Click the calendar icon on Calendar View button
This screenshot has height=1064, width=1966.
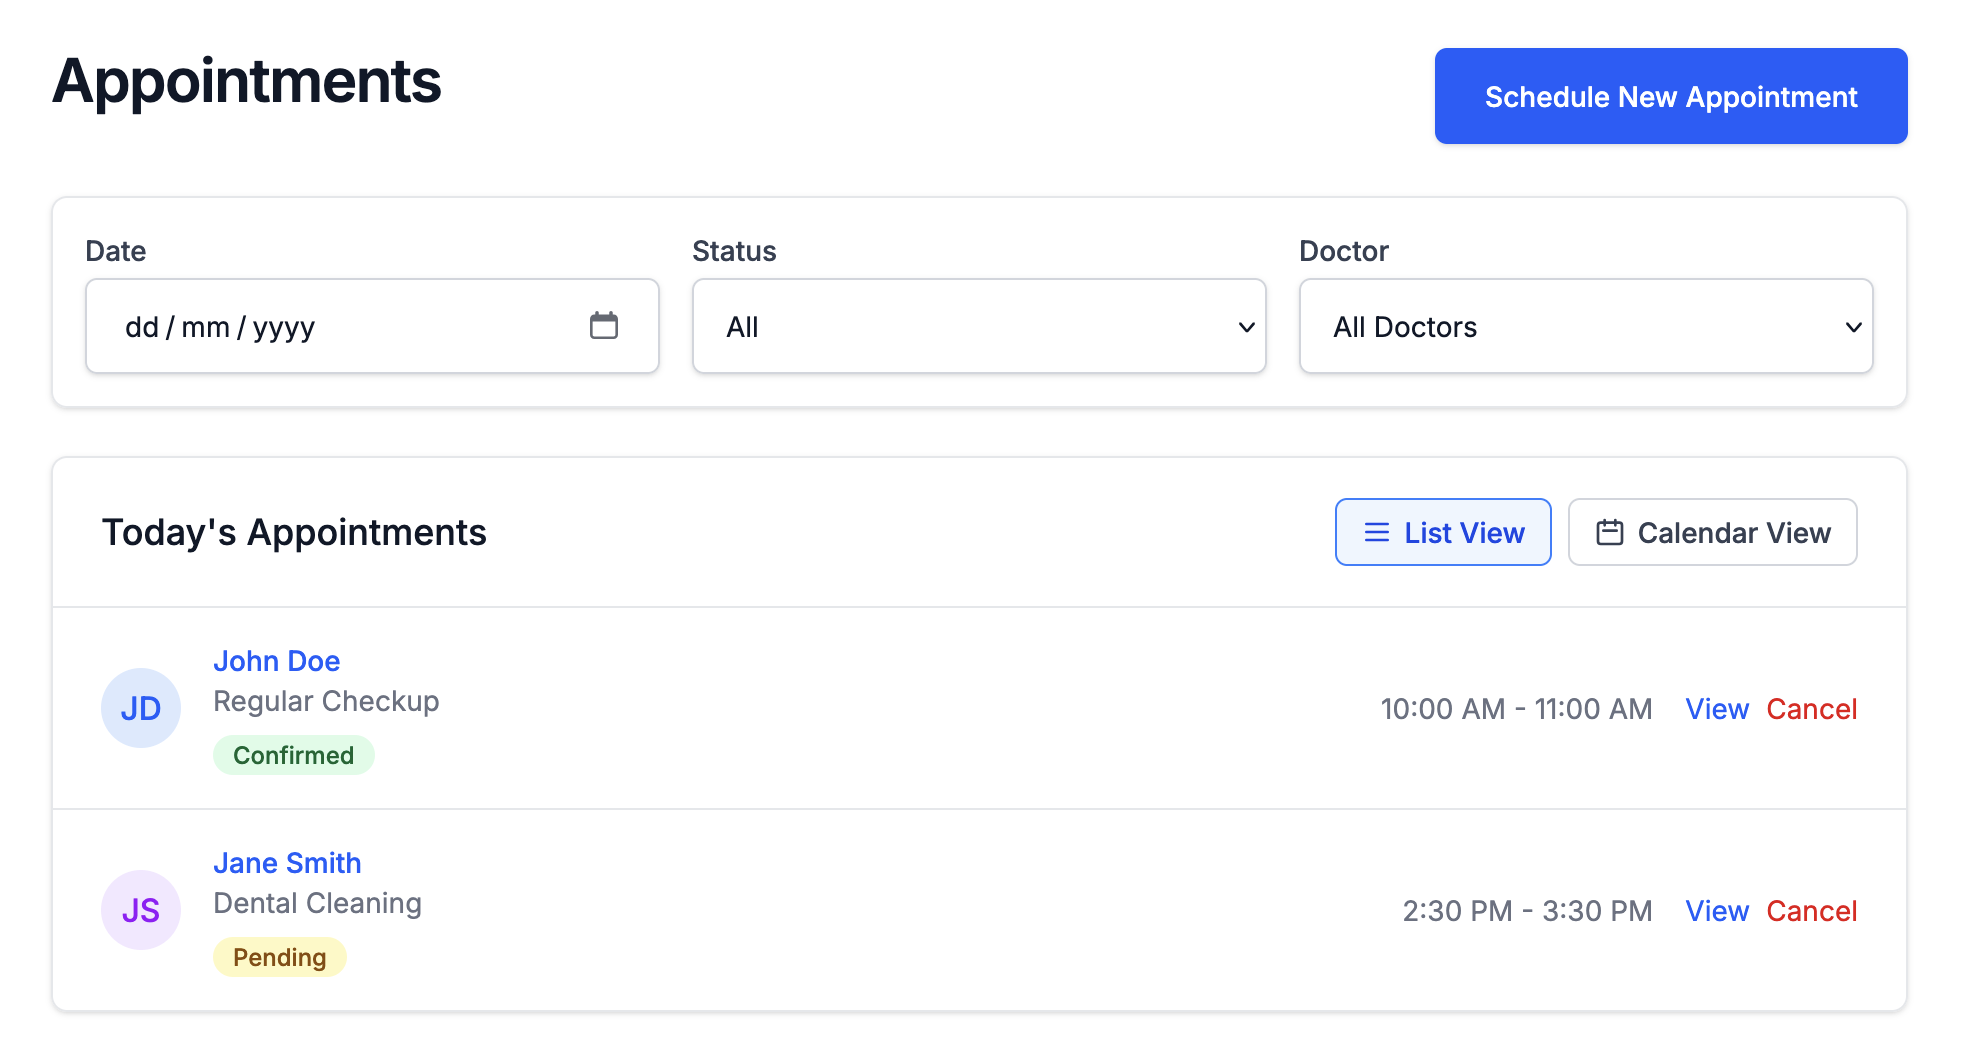click(x=1611, y=532)
